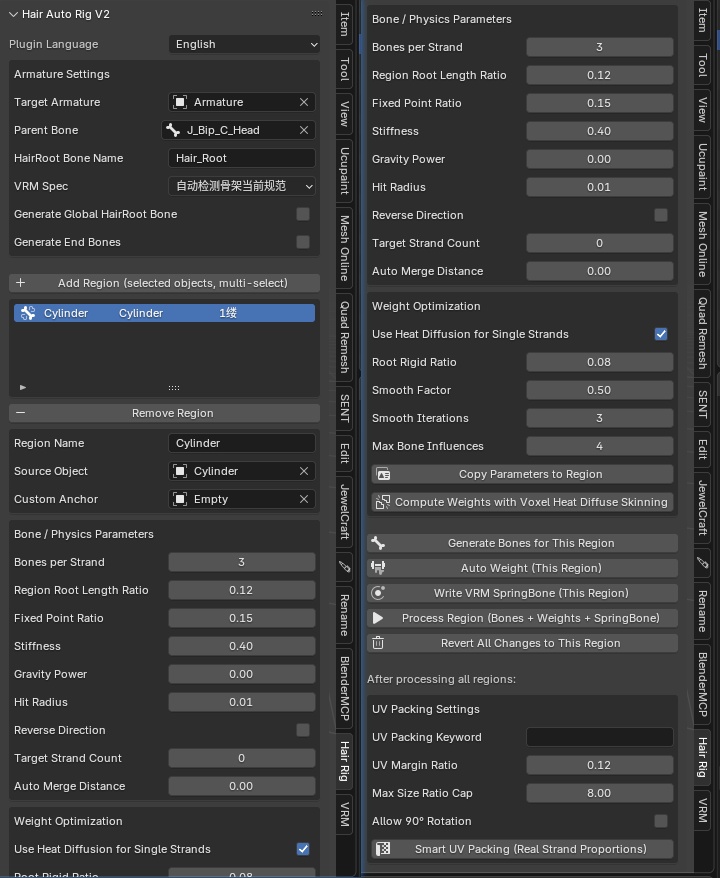Open the Plugin Language dropdown
Screen dimensions: 720x878
244,44
